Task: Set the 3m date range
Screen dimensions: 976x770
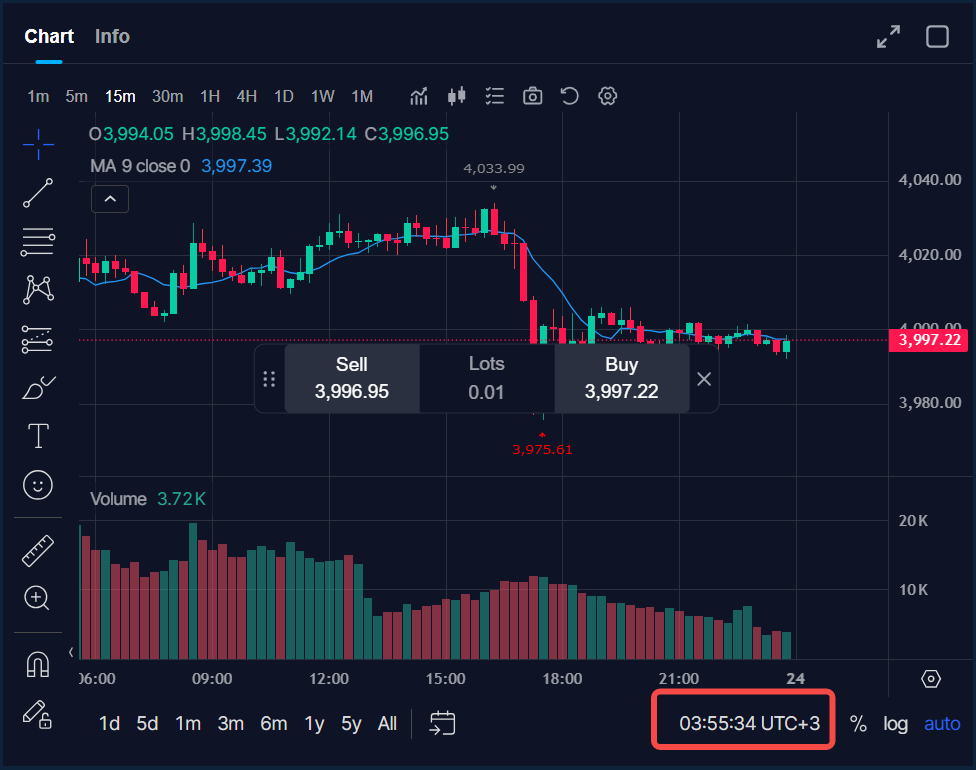Action: 230,724
